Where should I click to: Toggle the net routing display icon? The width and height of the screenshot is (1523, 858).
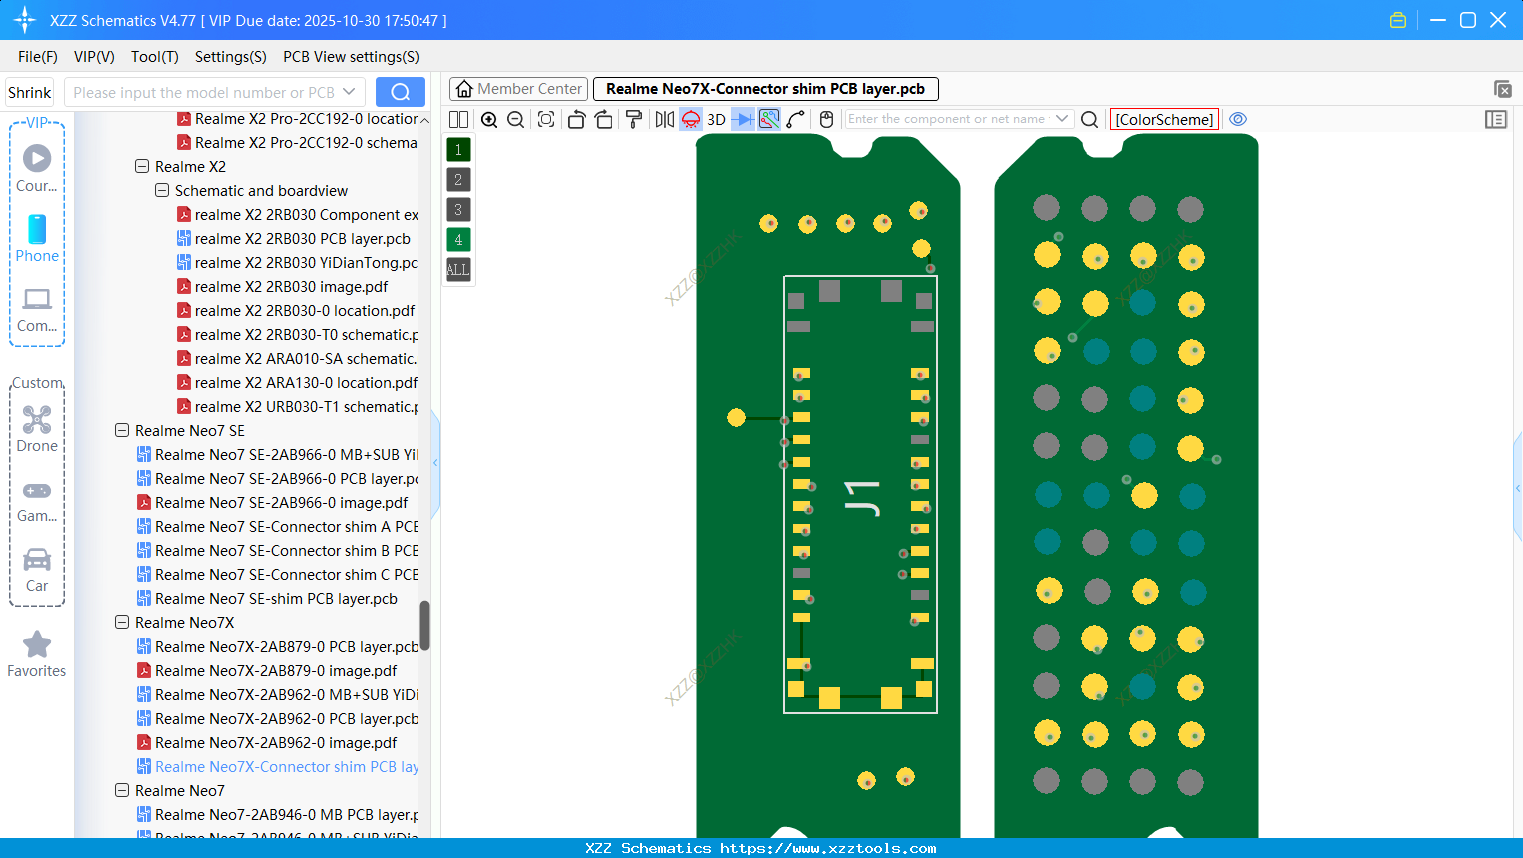(769, 119)
